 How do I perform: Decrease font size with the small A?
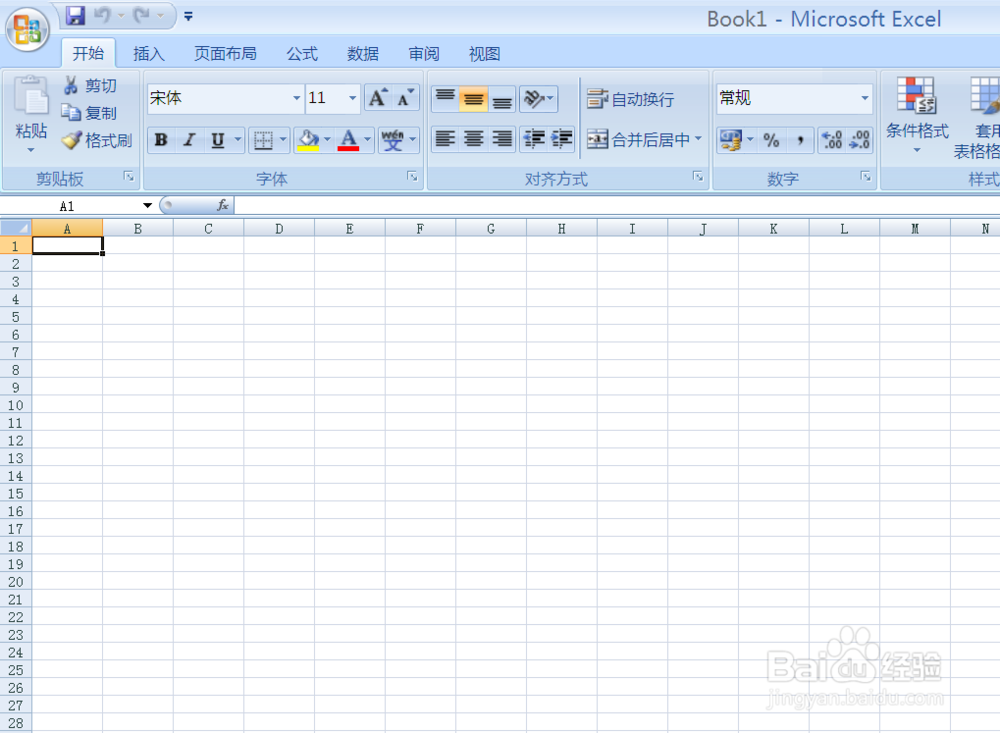point(405,98)
